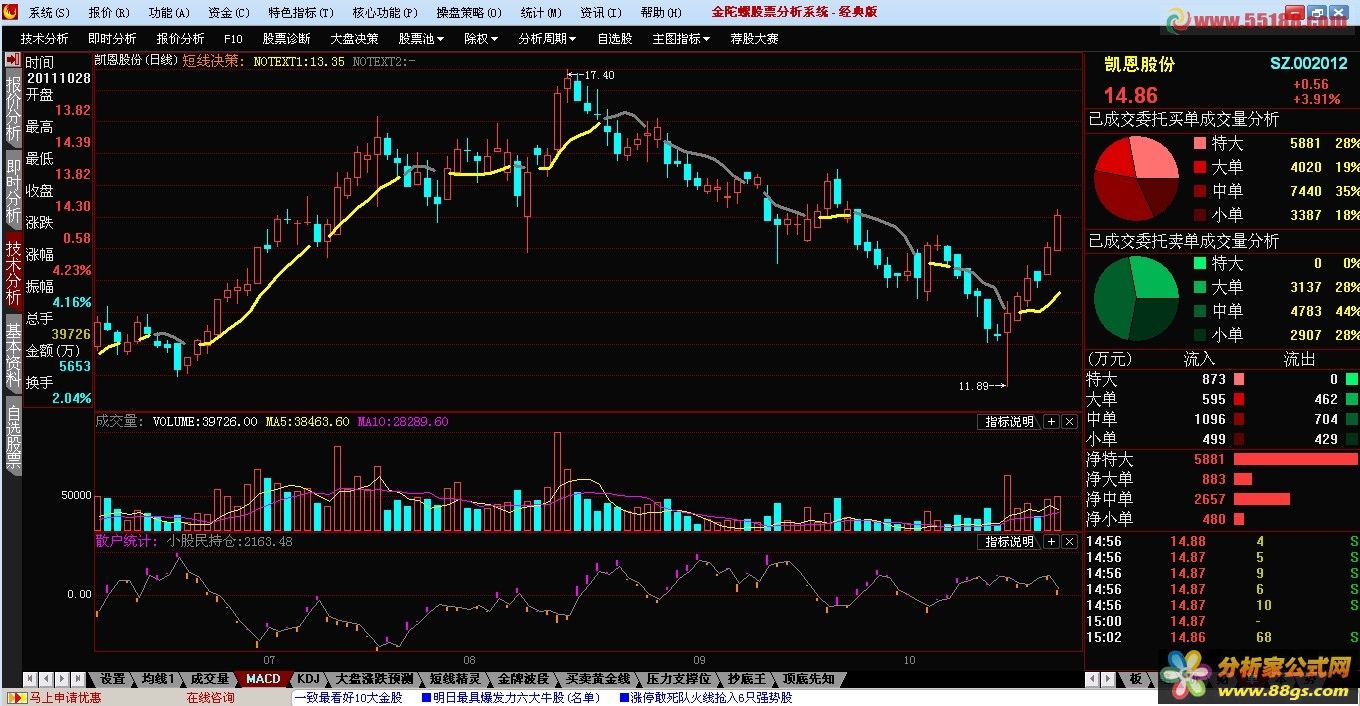The width and height of the screenshot is (1360, 706).
Task: Expand the 股票池 toolbar dropdown
Action: [421, 38]
